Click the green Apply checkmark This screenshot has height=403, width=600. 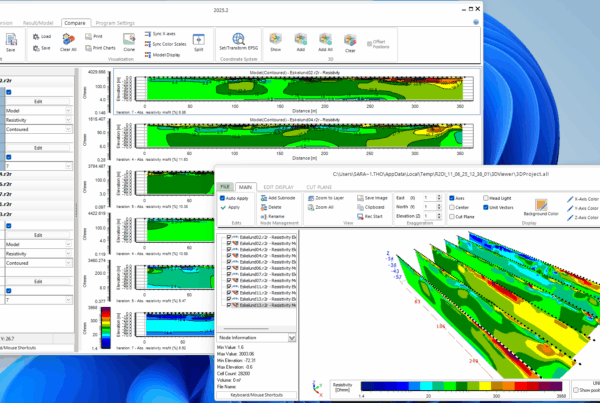223,207
